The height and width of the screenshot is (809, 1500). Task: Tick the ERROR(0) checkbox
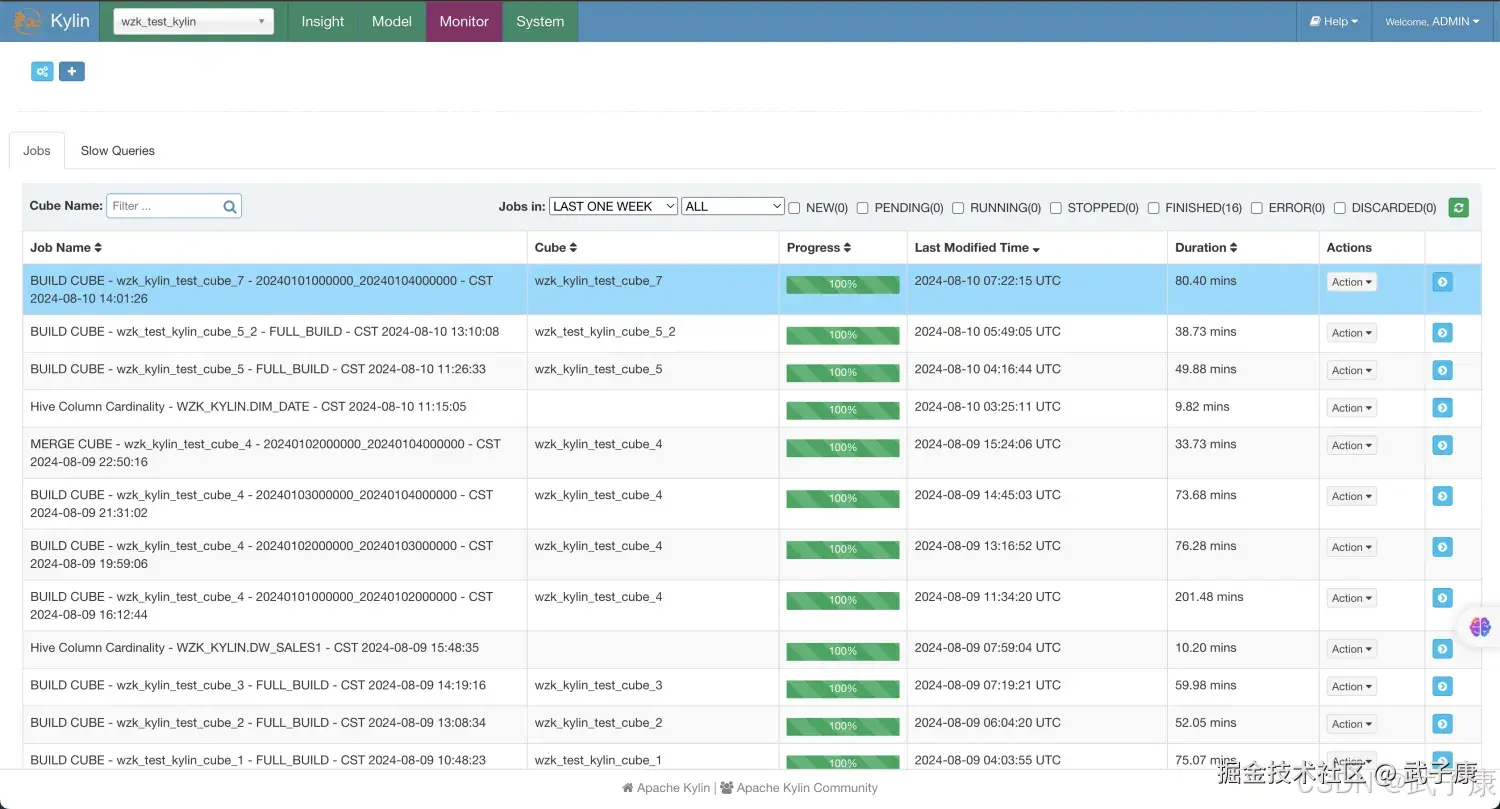click(x=1257, y=208)
